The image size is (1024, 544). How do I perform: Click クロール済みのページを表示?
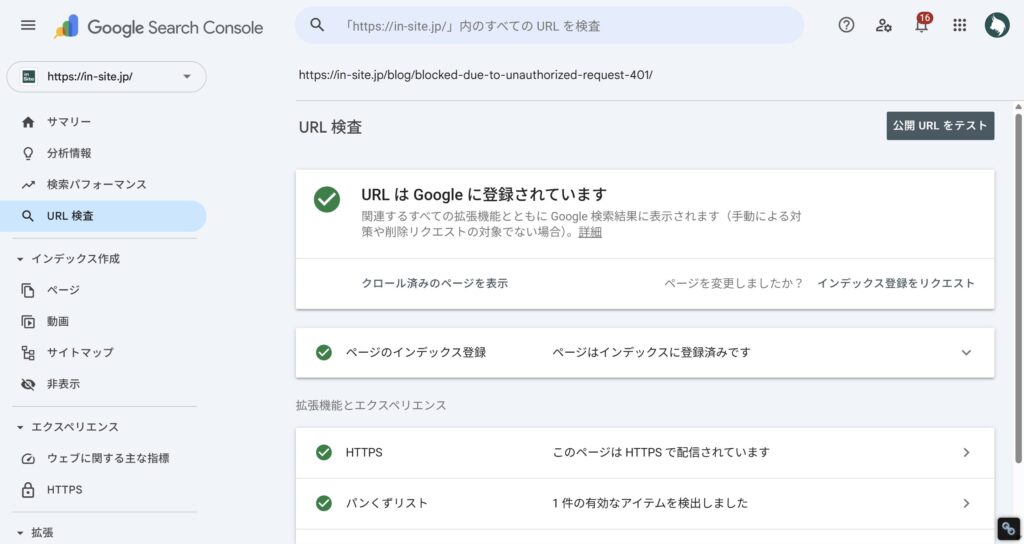[x=435, y=283]
